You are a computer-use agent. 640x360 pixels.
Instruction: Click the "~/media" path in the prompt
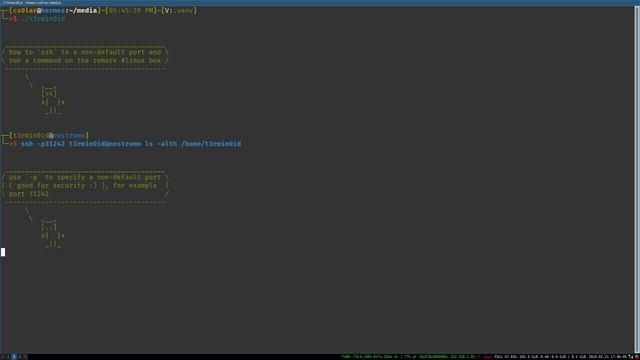click(x=83, y=10)
